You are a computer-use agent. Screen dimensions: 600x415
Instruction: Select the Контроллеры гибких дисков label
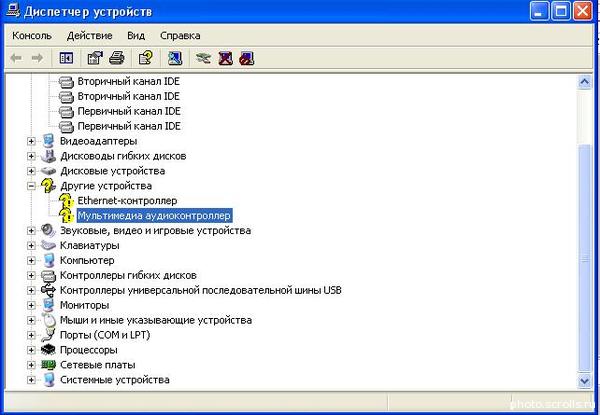[128, 275]
